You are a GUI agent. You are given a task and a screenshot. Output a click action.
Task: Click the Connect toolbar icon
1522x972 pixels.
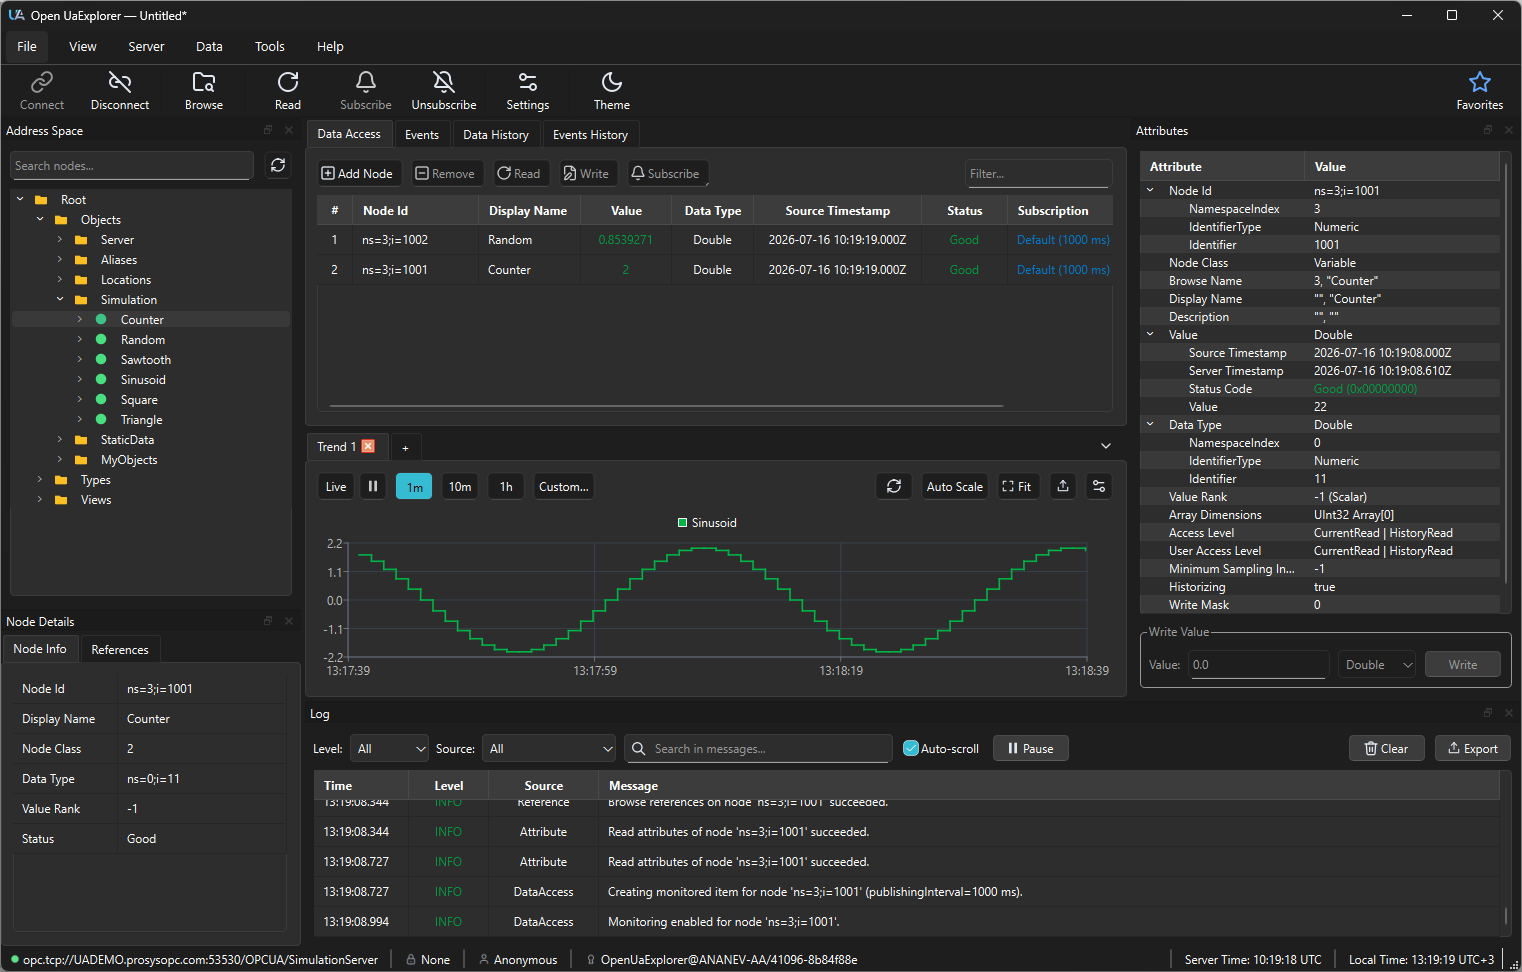pyautogui.click(x=42, y=90)
